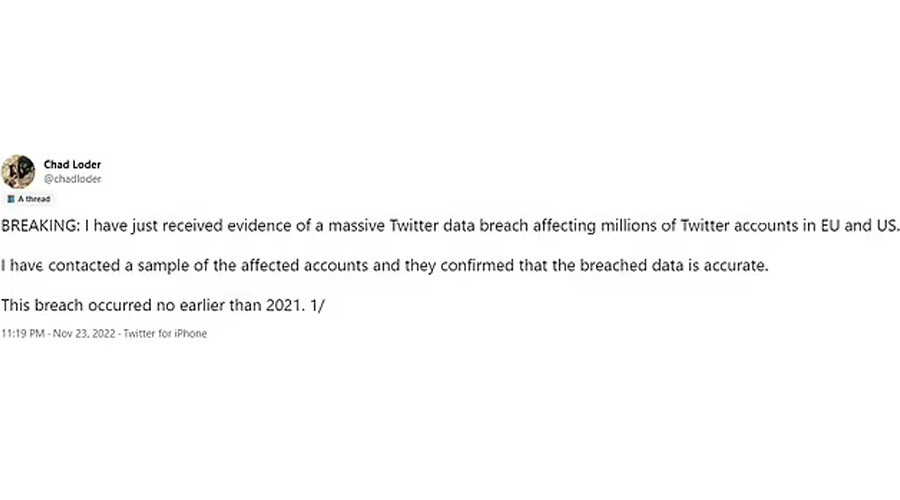Viewport: 900px width, 500px height.
Task: Click the @chadloder handle
Action: (72, 178)
